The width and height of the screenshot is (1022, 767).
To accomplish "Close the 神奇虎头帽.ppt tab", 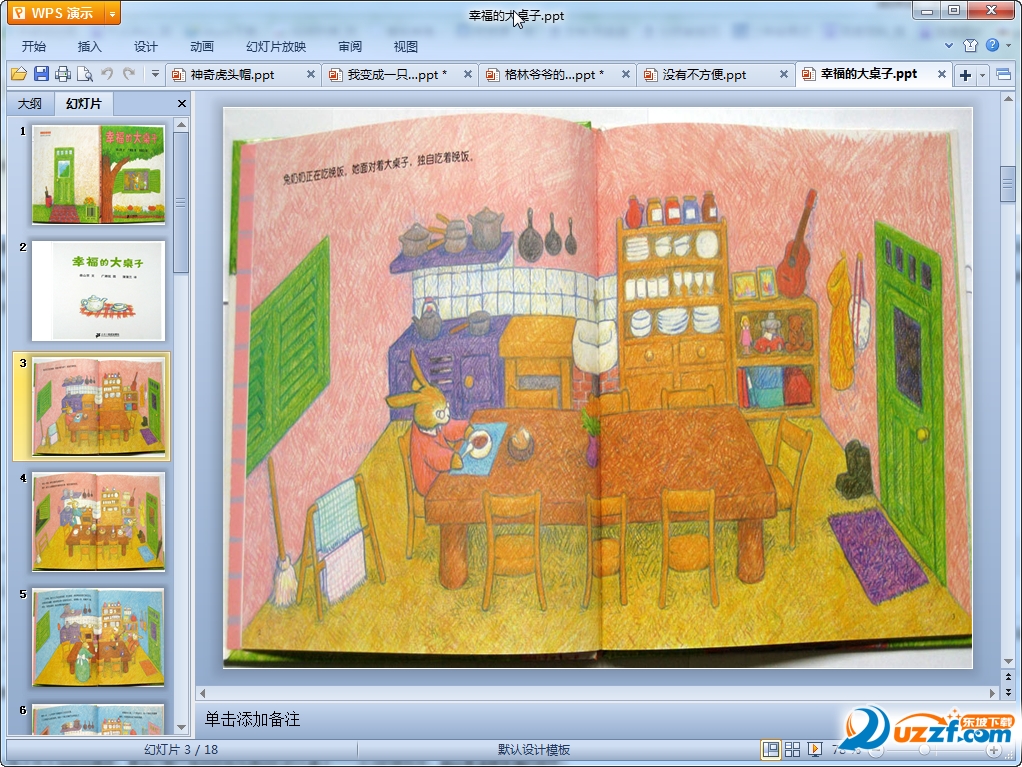I will pos(311,75).
